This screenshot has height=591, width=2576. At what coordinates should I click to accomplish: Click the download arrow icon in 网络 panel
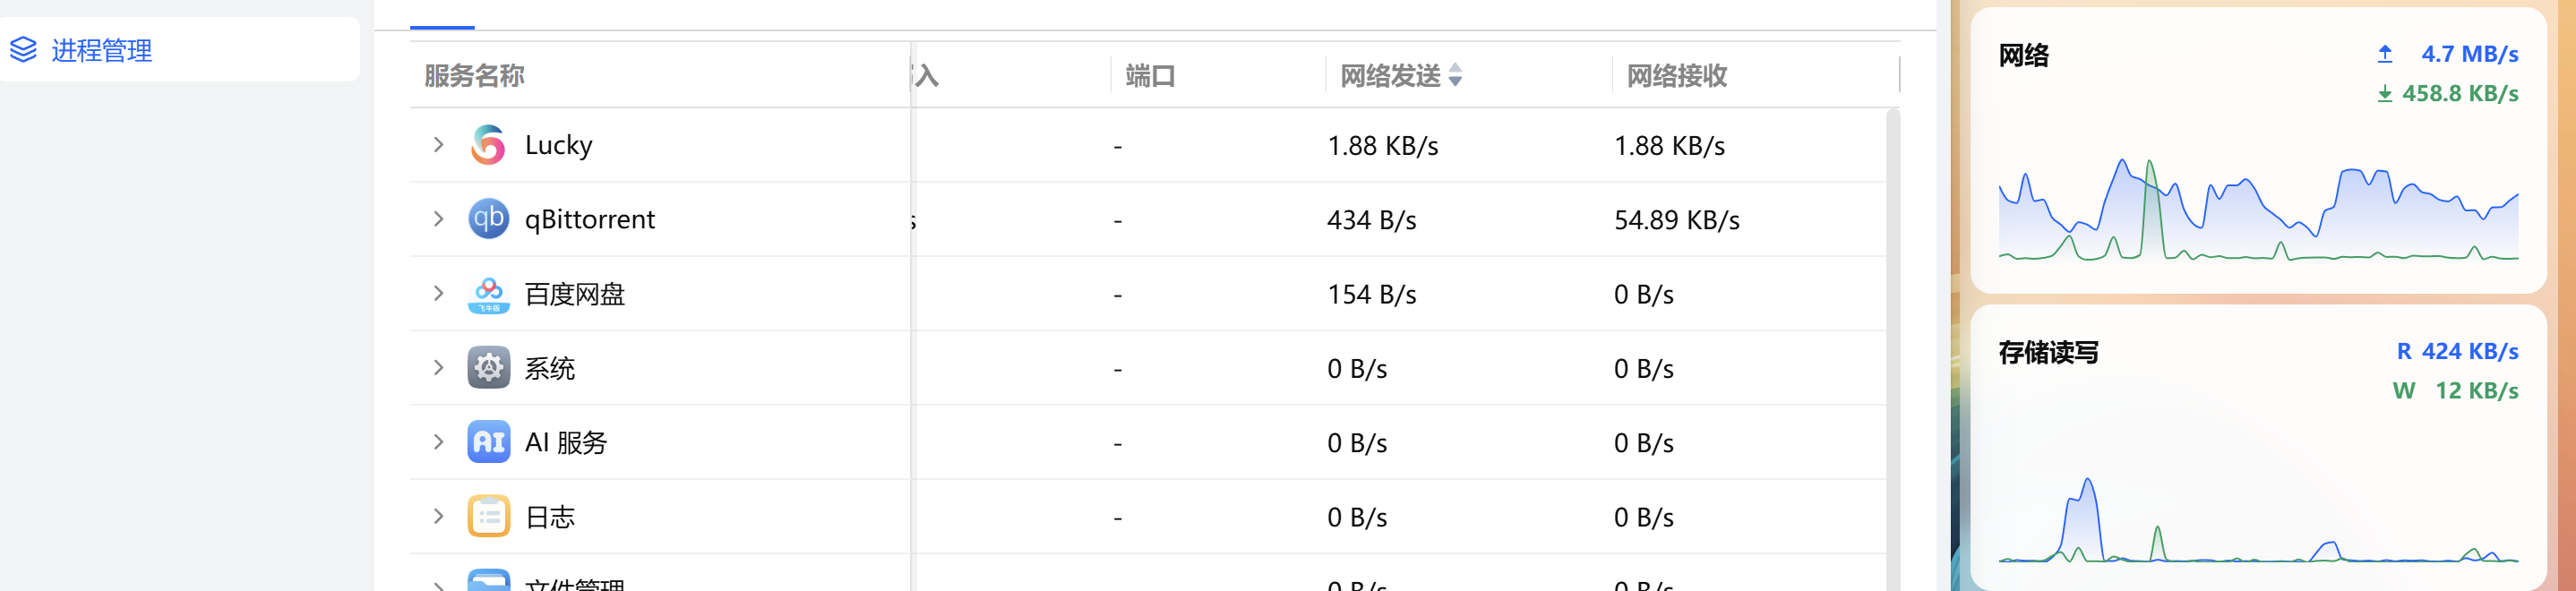[2386, 94]
